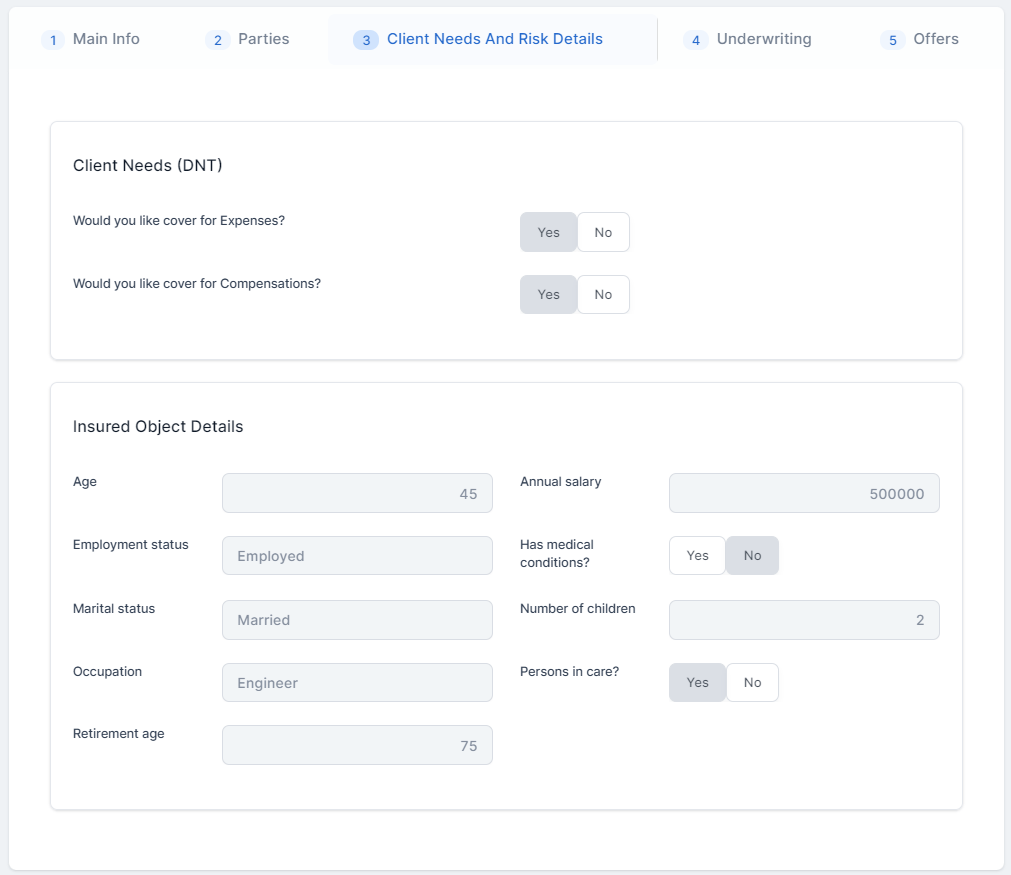Open the Offers tab
The width and height of the screenshot is (1011, 875).
tap(920, 39)
